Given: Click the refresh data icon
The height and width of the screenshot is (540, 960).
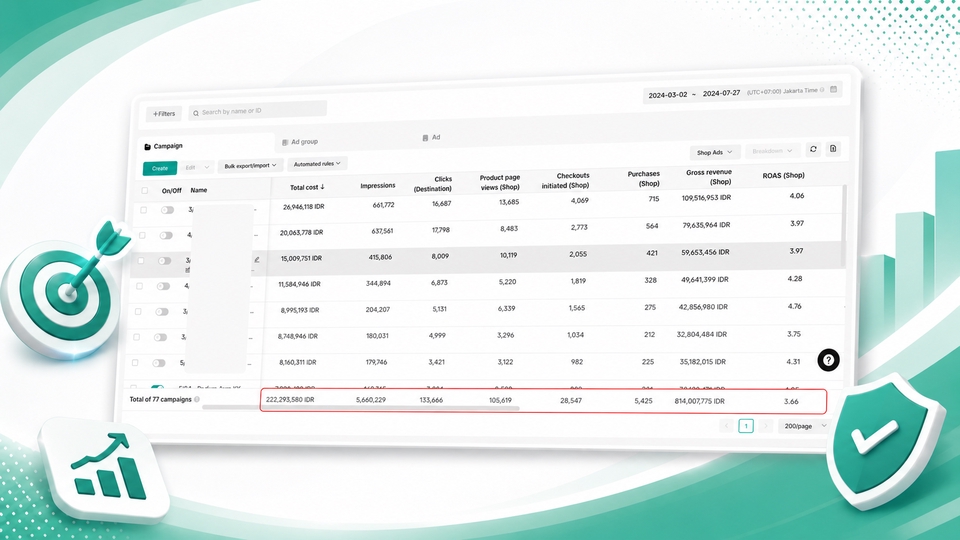Looking at the screenshot, I should point(813,149).
